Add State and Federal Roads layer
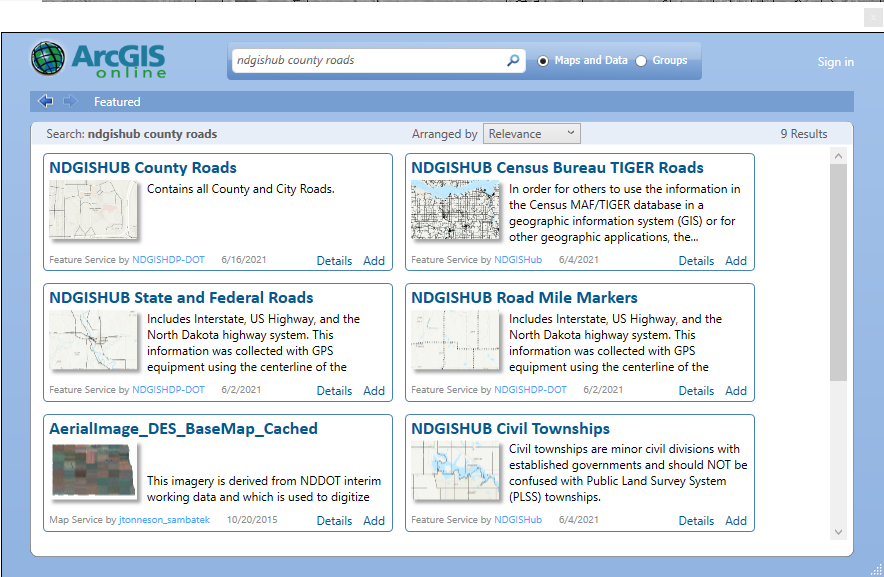The height and width of the screenshot is (577, 884). pos(374,390)
